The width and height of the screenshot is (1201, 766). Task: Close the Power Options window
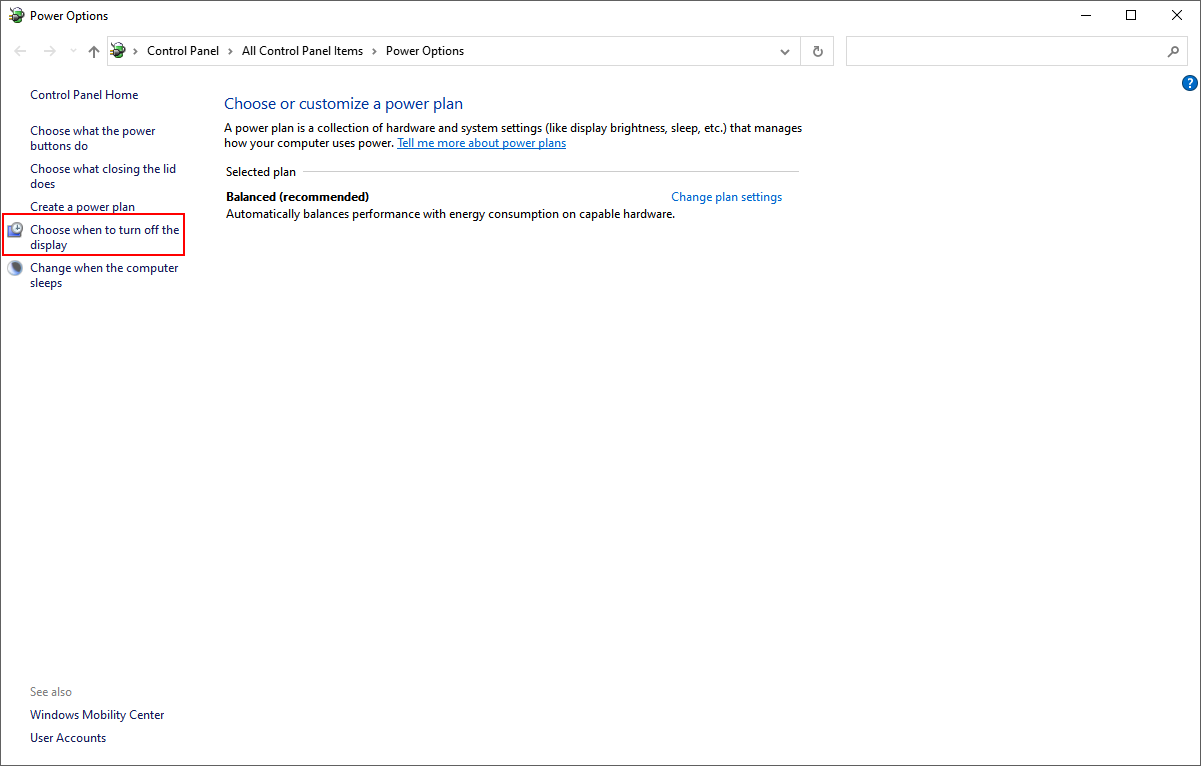coord(1177,15)
